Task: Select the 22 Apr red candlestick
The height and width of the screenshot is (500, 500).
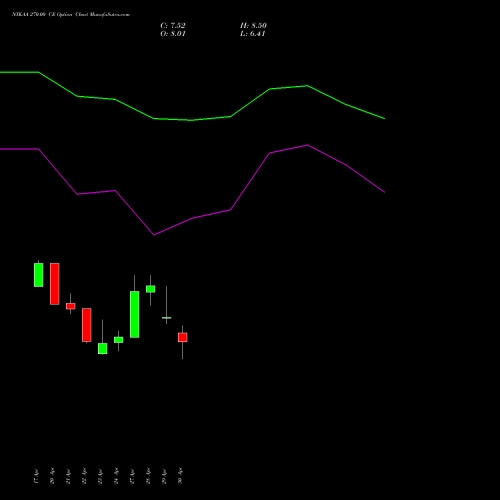Action: (x=87, y=325)
